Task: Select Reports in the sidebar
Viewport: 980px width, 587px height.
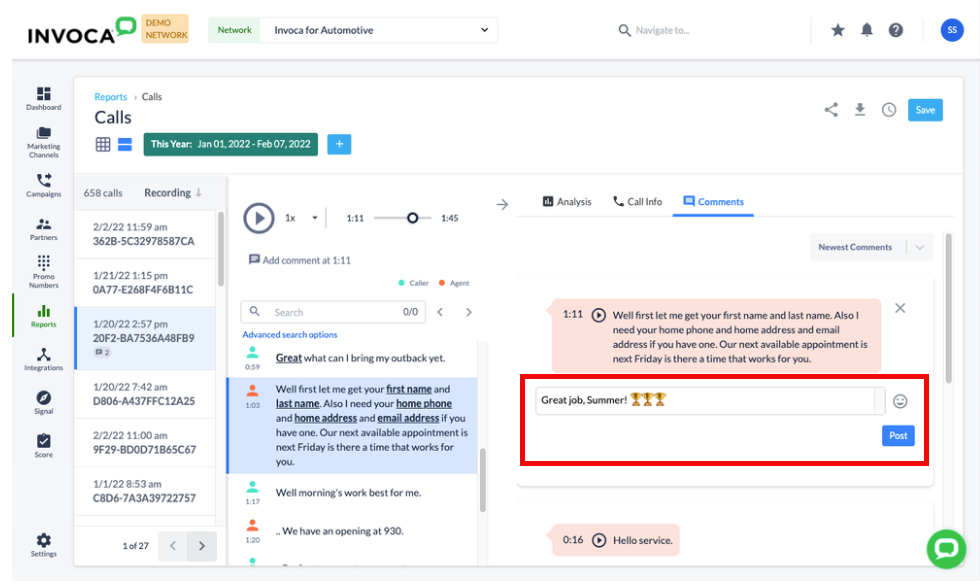Action: [43, 316]
